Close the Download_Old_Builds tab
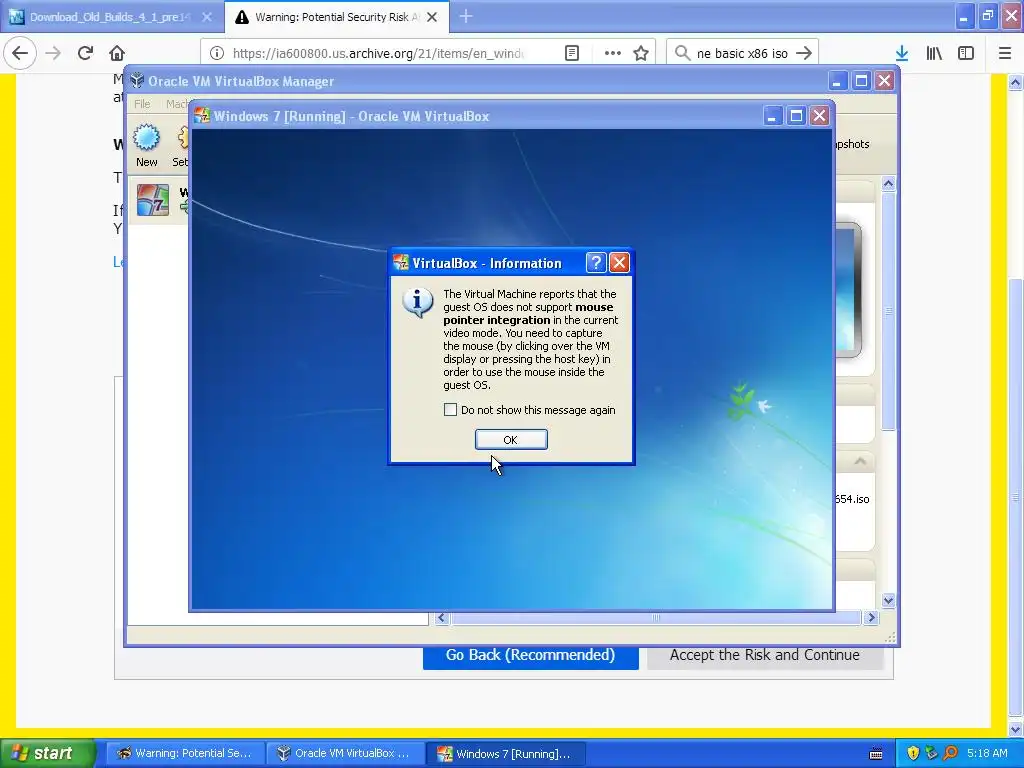 click(207, 17)
